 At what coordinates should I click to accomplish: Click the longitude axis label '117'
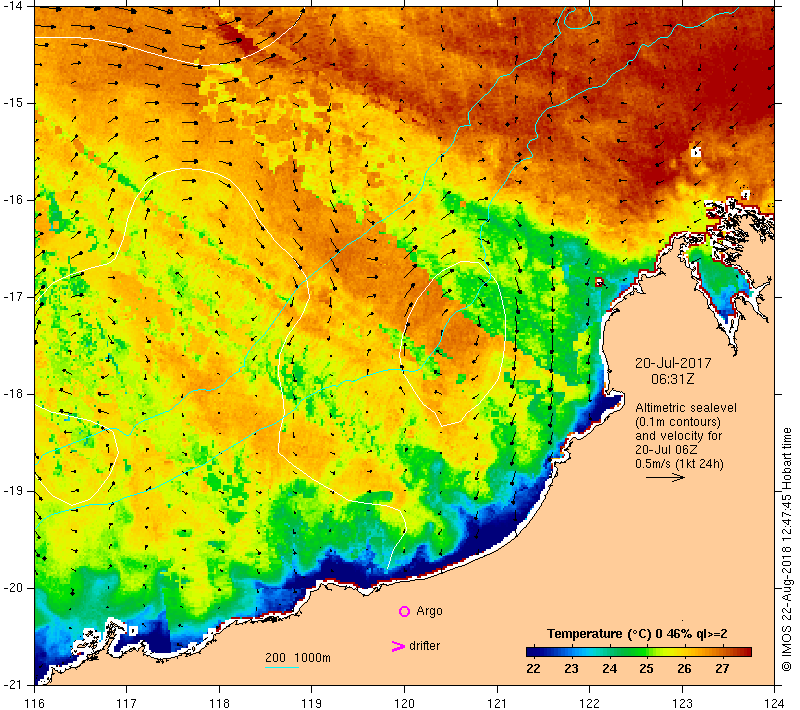pyautogui.click(x=127, y=703)
